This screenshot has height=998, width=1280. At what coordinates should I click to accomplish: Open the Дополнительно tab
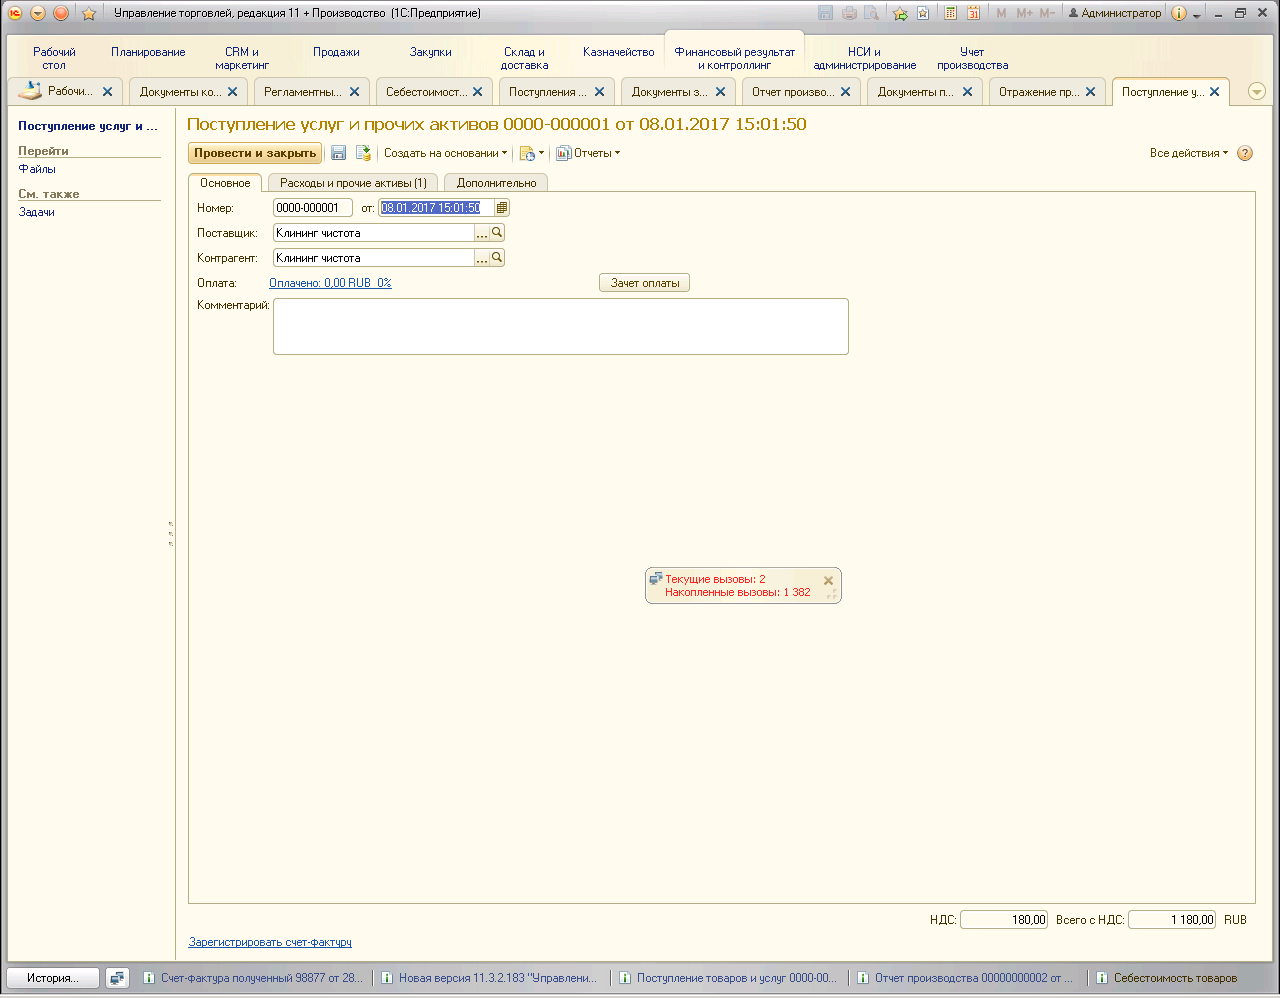pyautogui.click(x=496, y=183)
